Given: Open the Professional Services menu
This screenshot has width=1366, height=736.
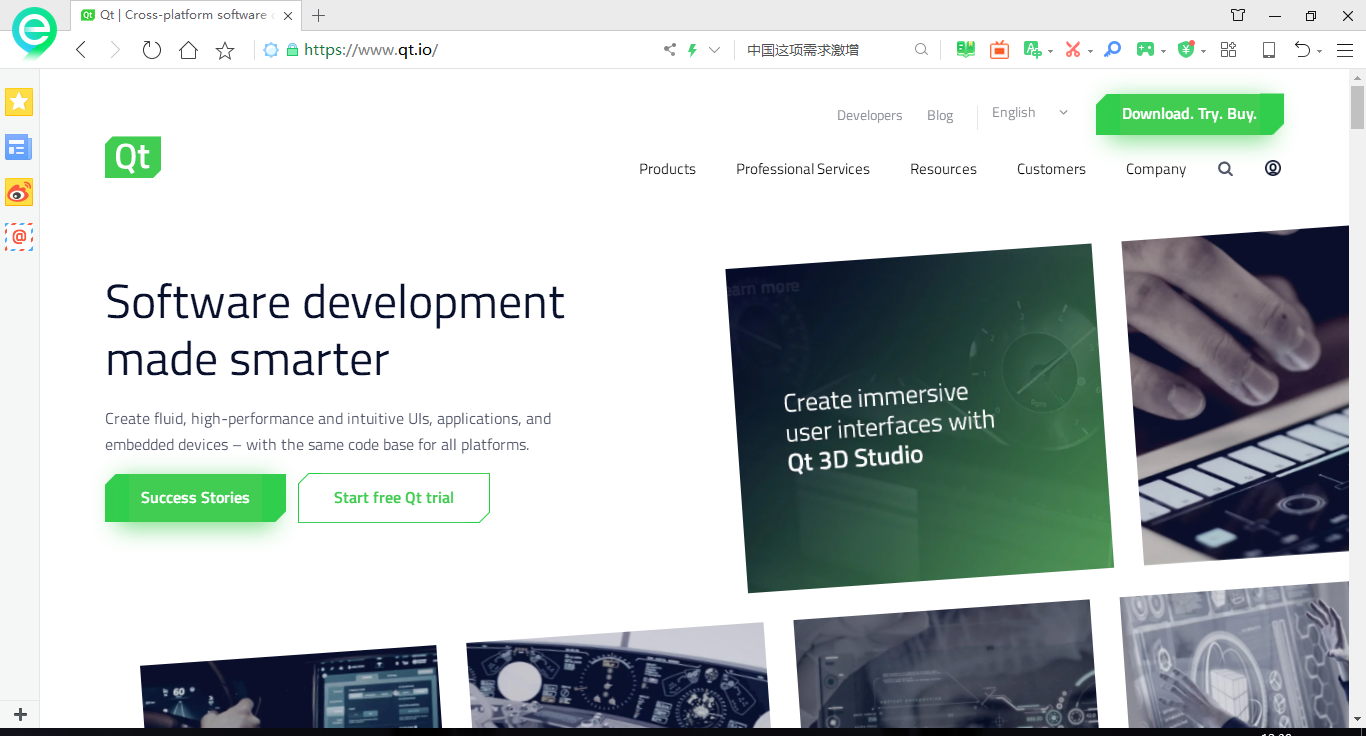Looking at the screenshot, I should click(803, 169).
